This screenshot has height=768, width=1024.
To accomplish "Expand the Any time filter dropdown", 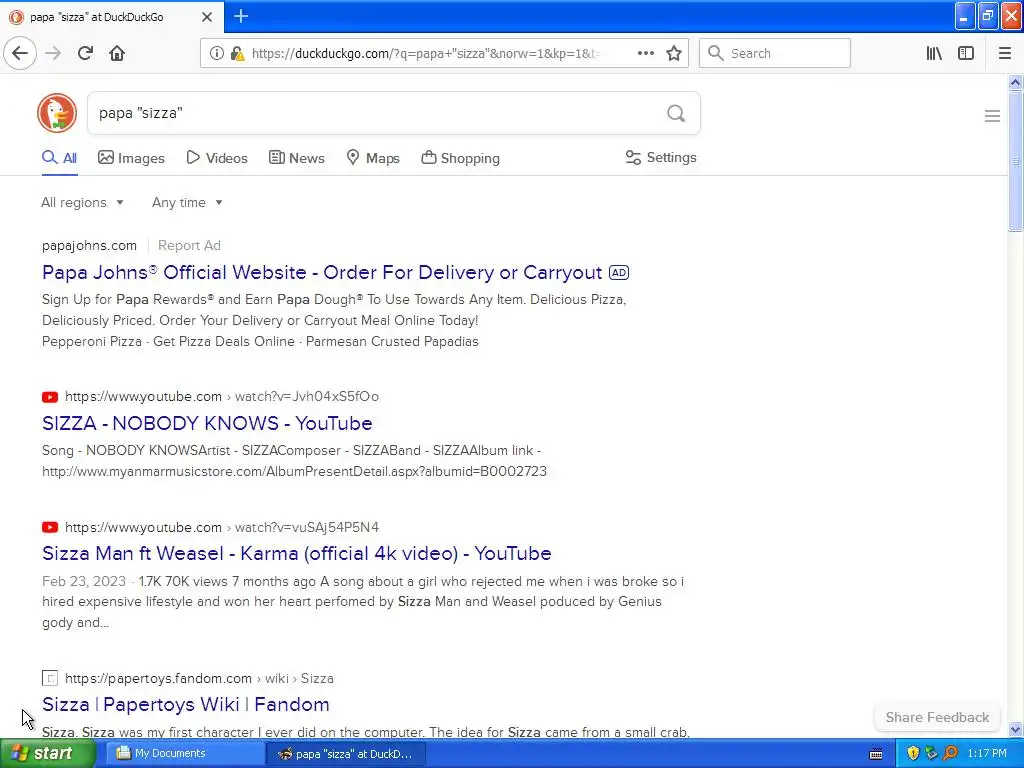I will [187, 202].
